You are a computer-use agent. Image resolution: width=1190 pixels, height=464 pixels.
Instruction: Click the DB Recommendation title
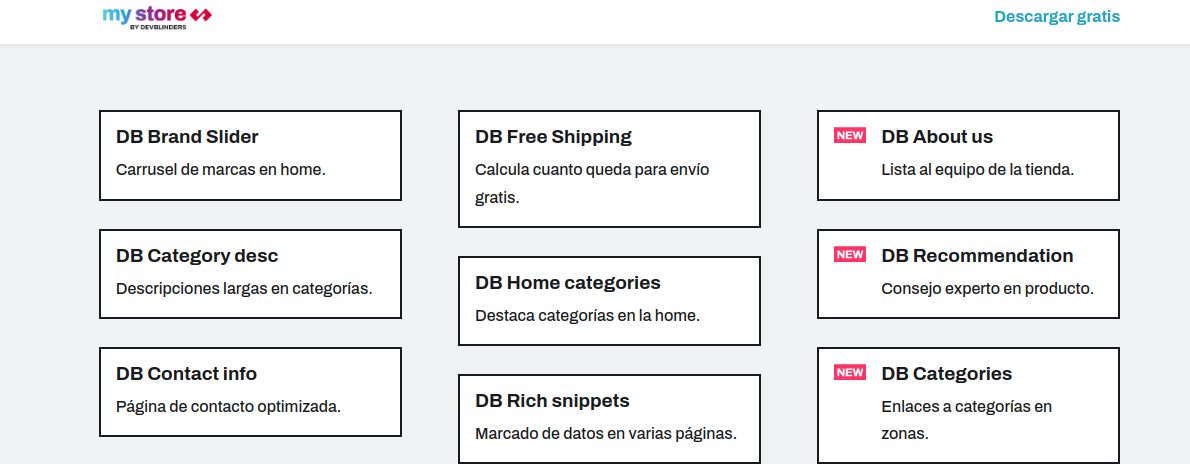click(x=977, y=256)
